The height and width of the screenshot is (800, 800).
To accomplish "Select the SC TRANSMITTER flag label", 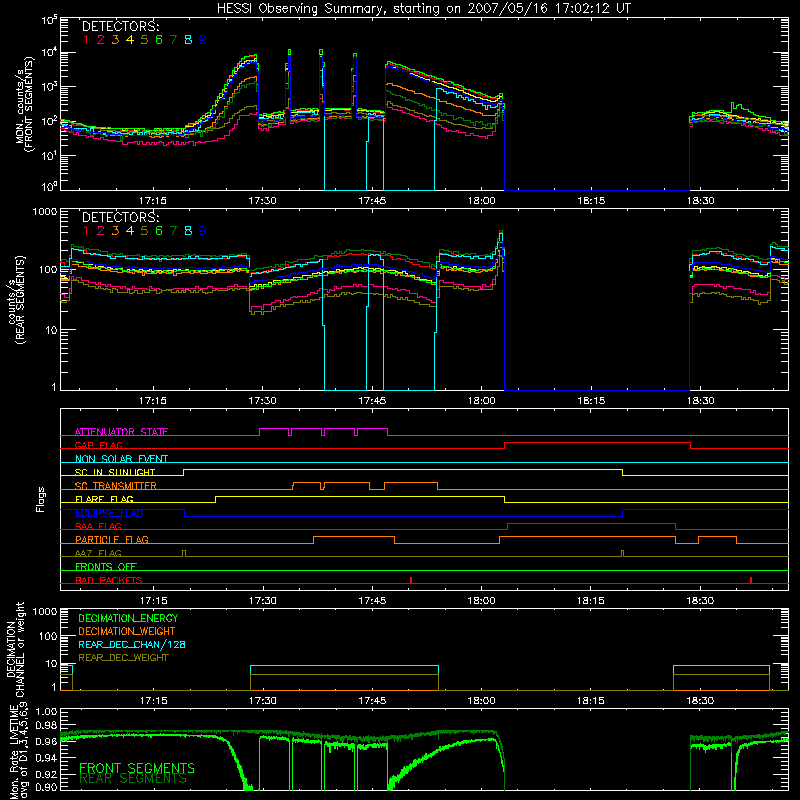I will (x=116, y=486).
